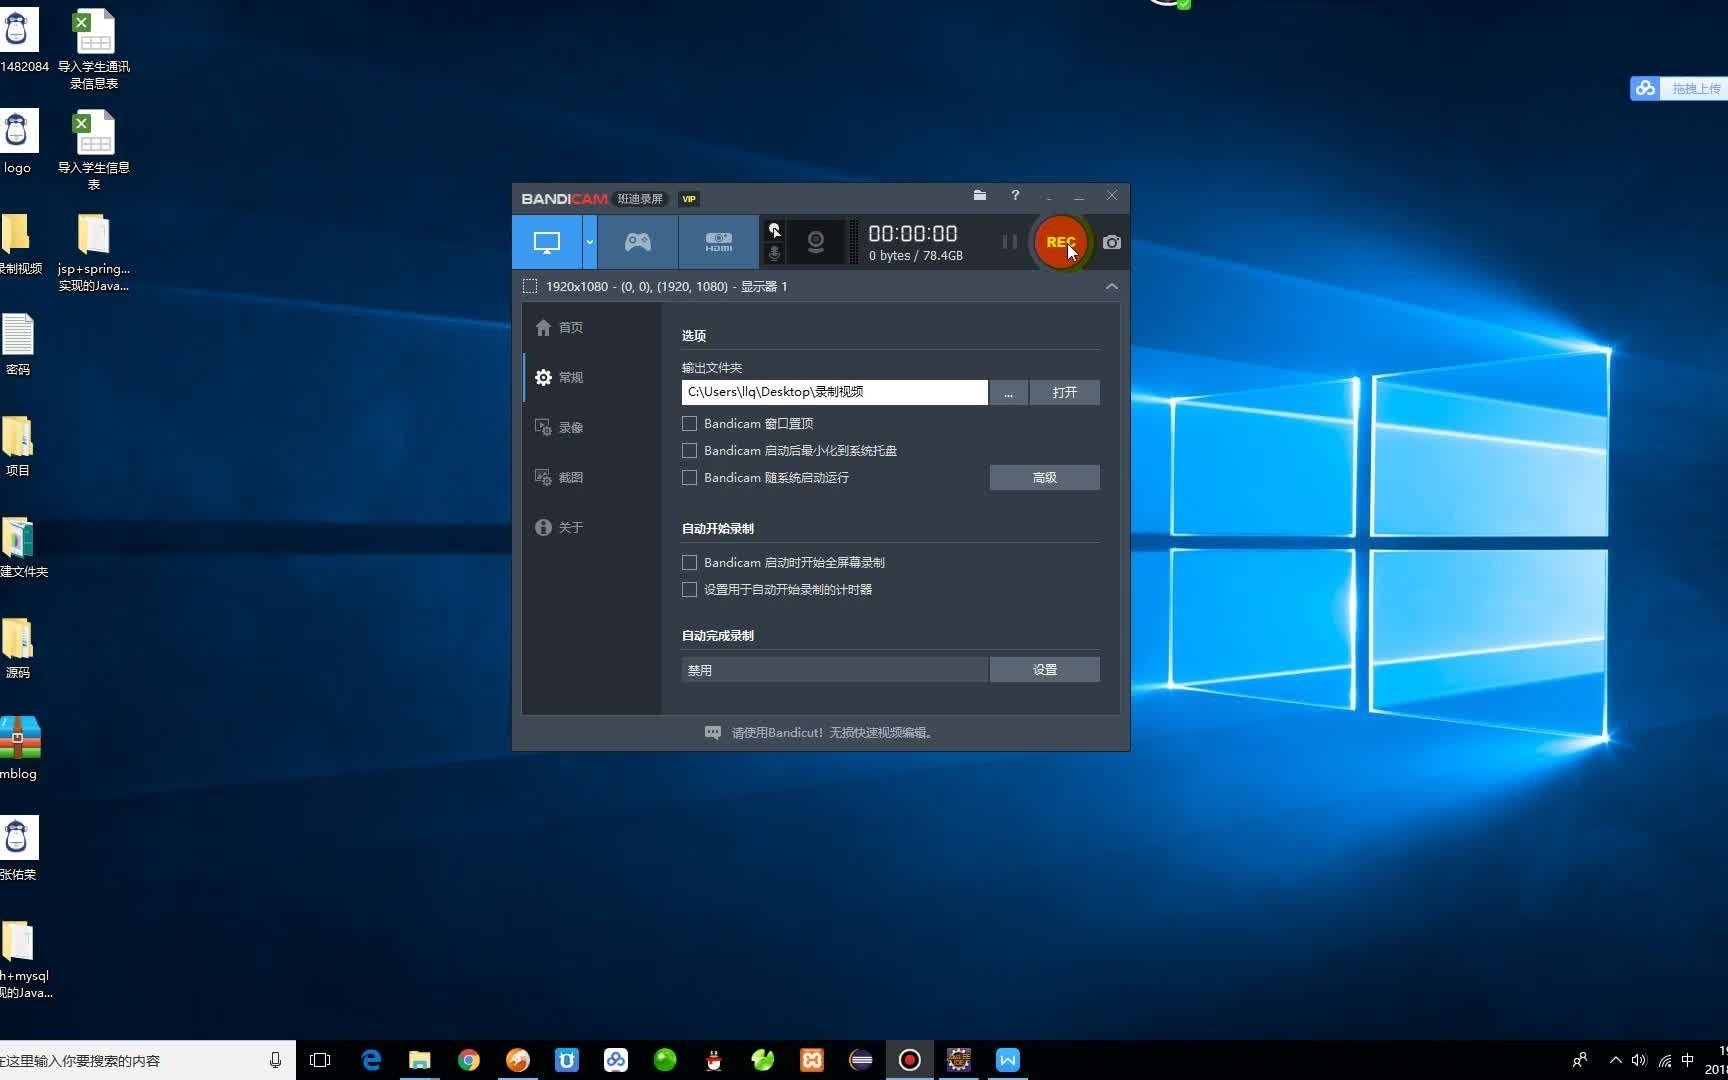Open Bandicam help question mark
Screen dimensions: 1728x1080
pos(1015,196)
